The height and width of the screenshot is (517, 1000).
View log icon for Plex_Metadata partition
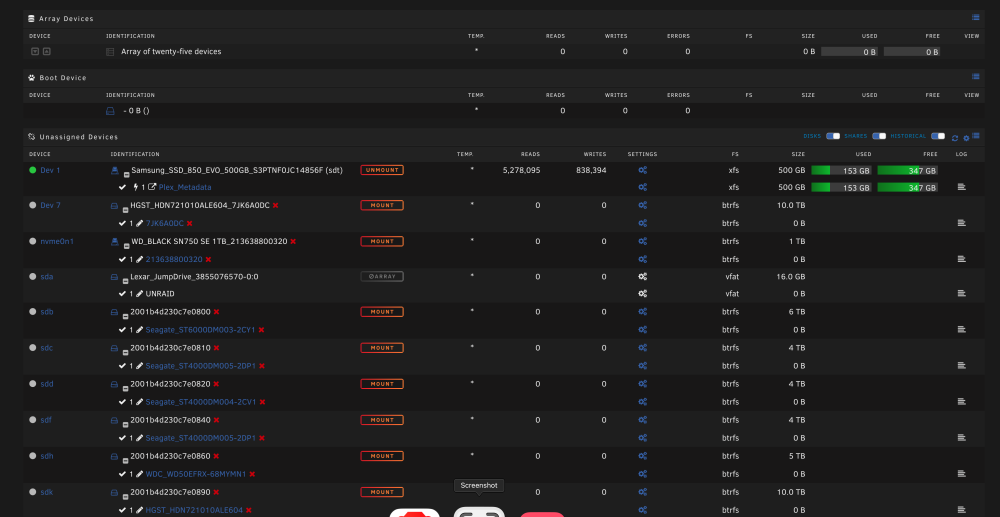pyautogui.click(x=962, y=187)
